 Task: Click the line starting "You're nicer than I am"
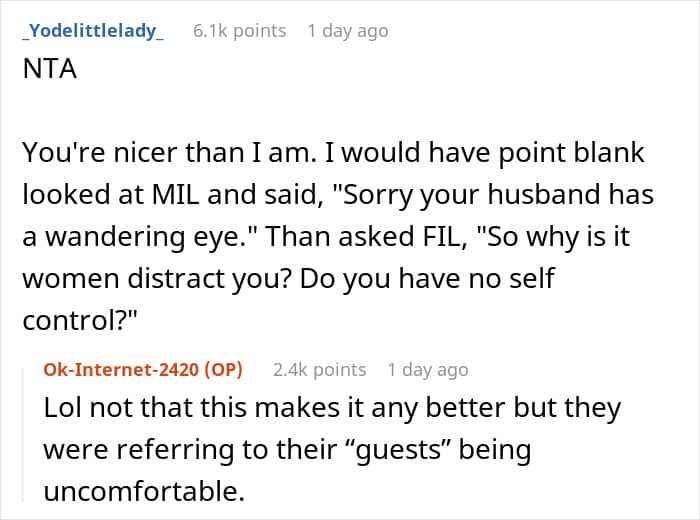pyautogui.click(x=333, y=153)
